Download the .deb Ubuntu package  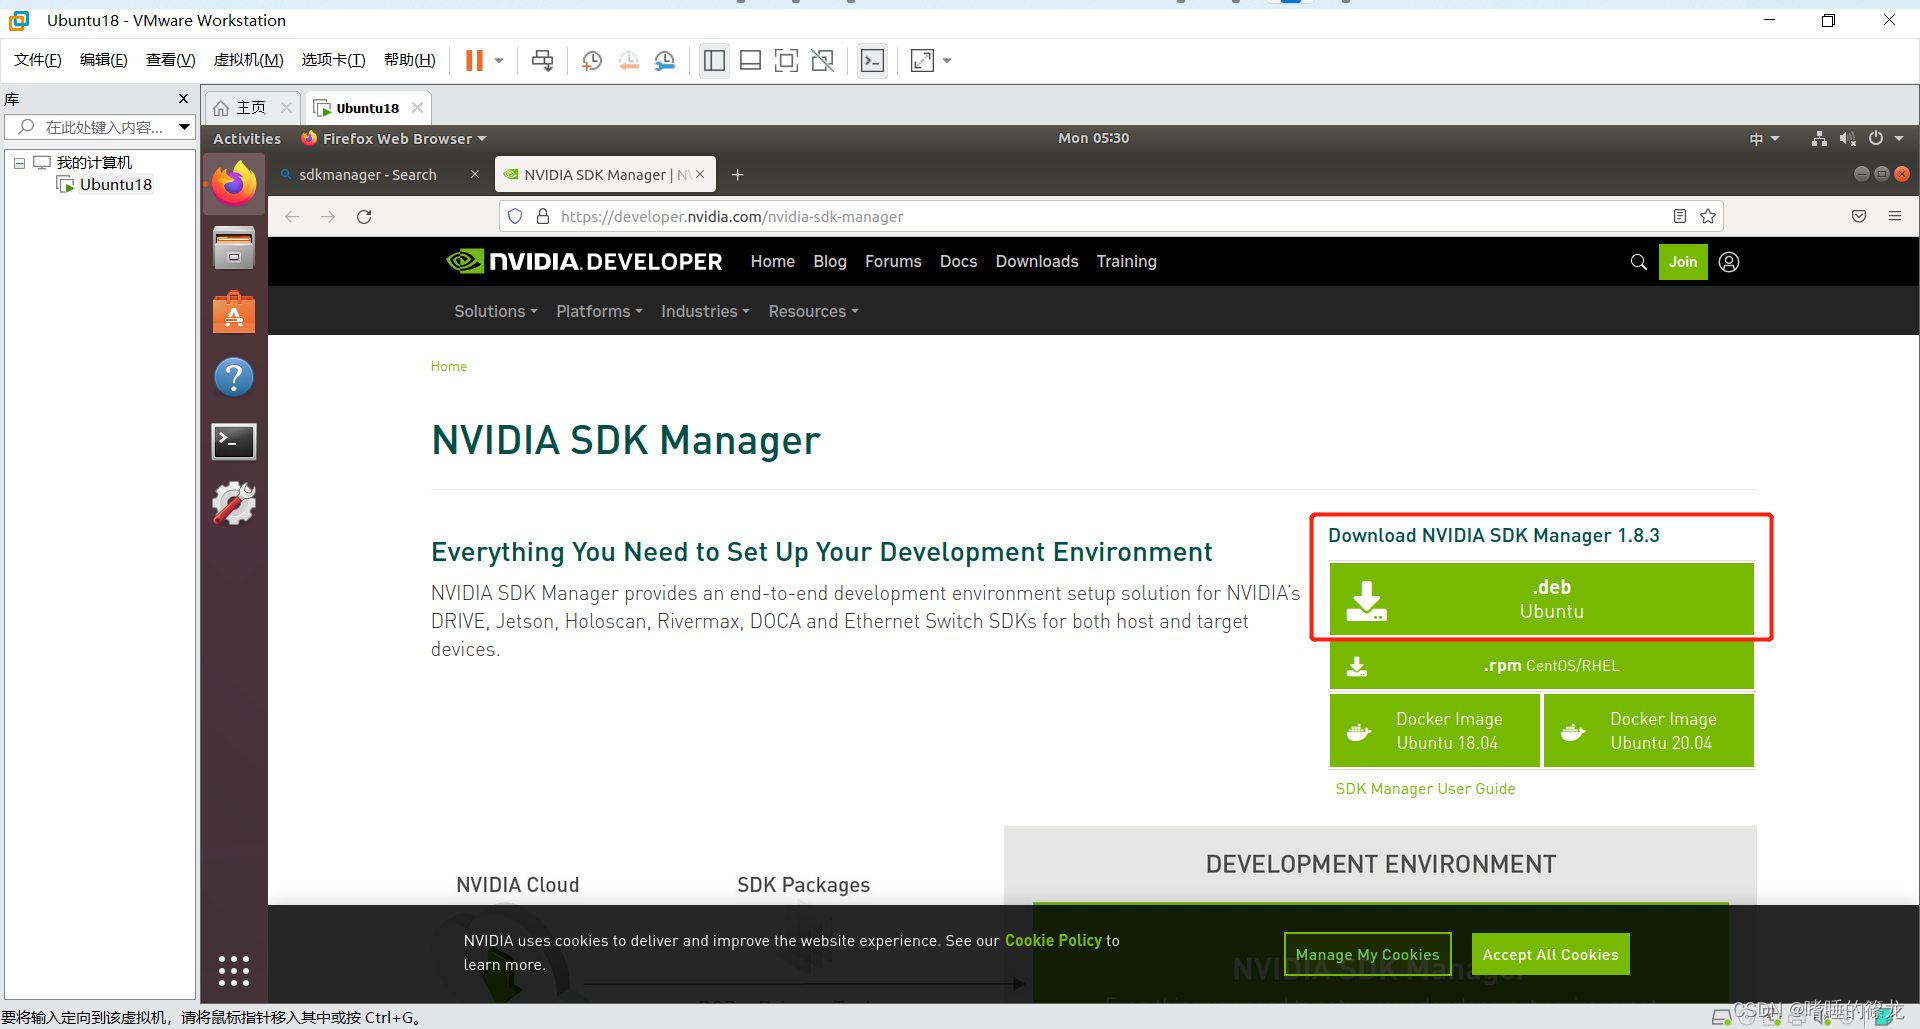tap(1541, 599)
